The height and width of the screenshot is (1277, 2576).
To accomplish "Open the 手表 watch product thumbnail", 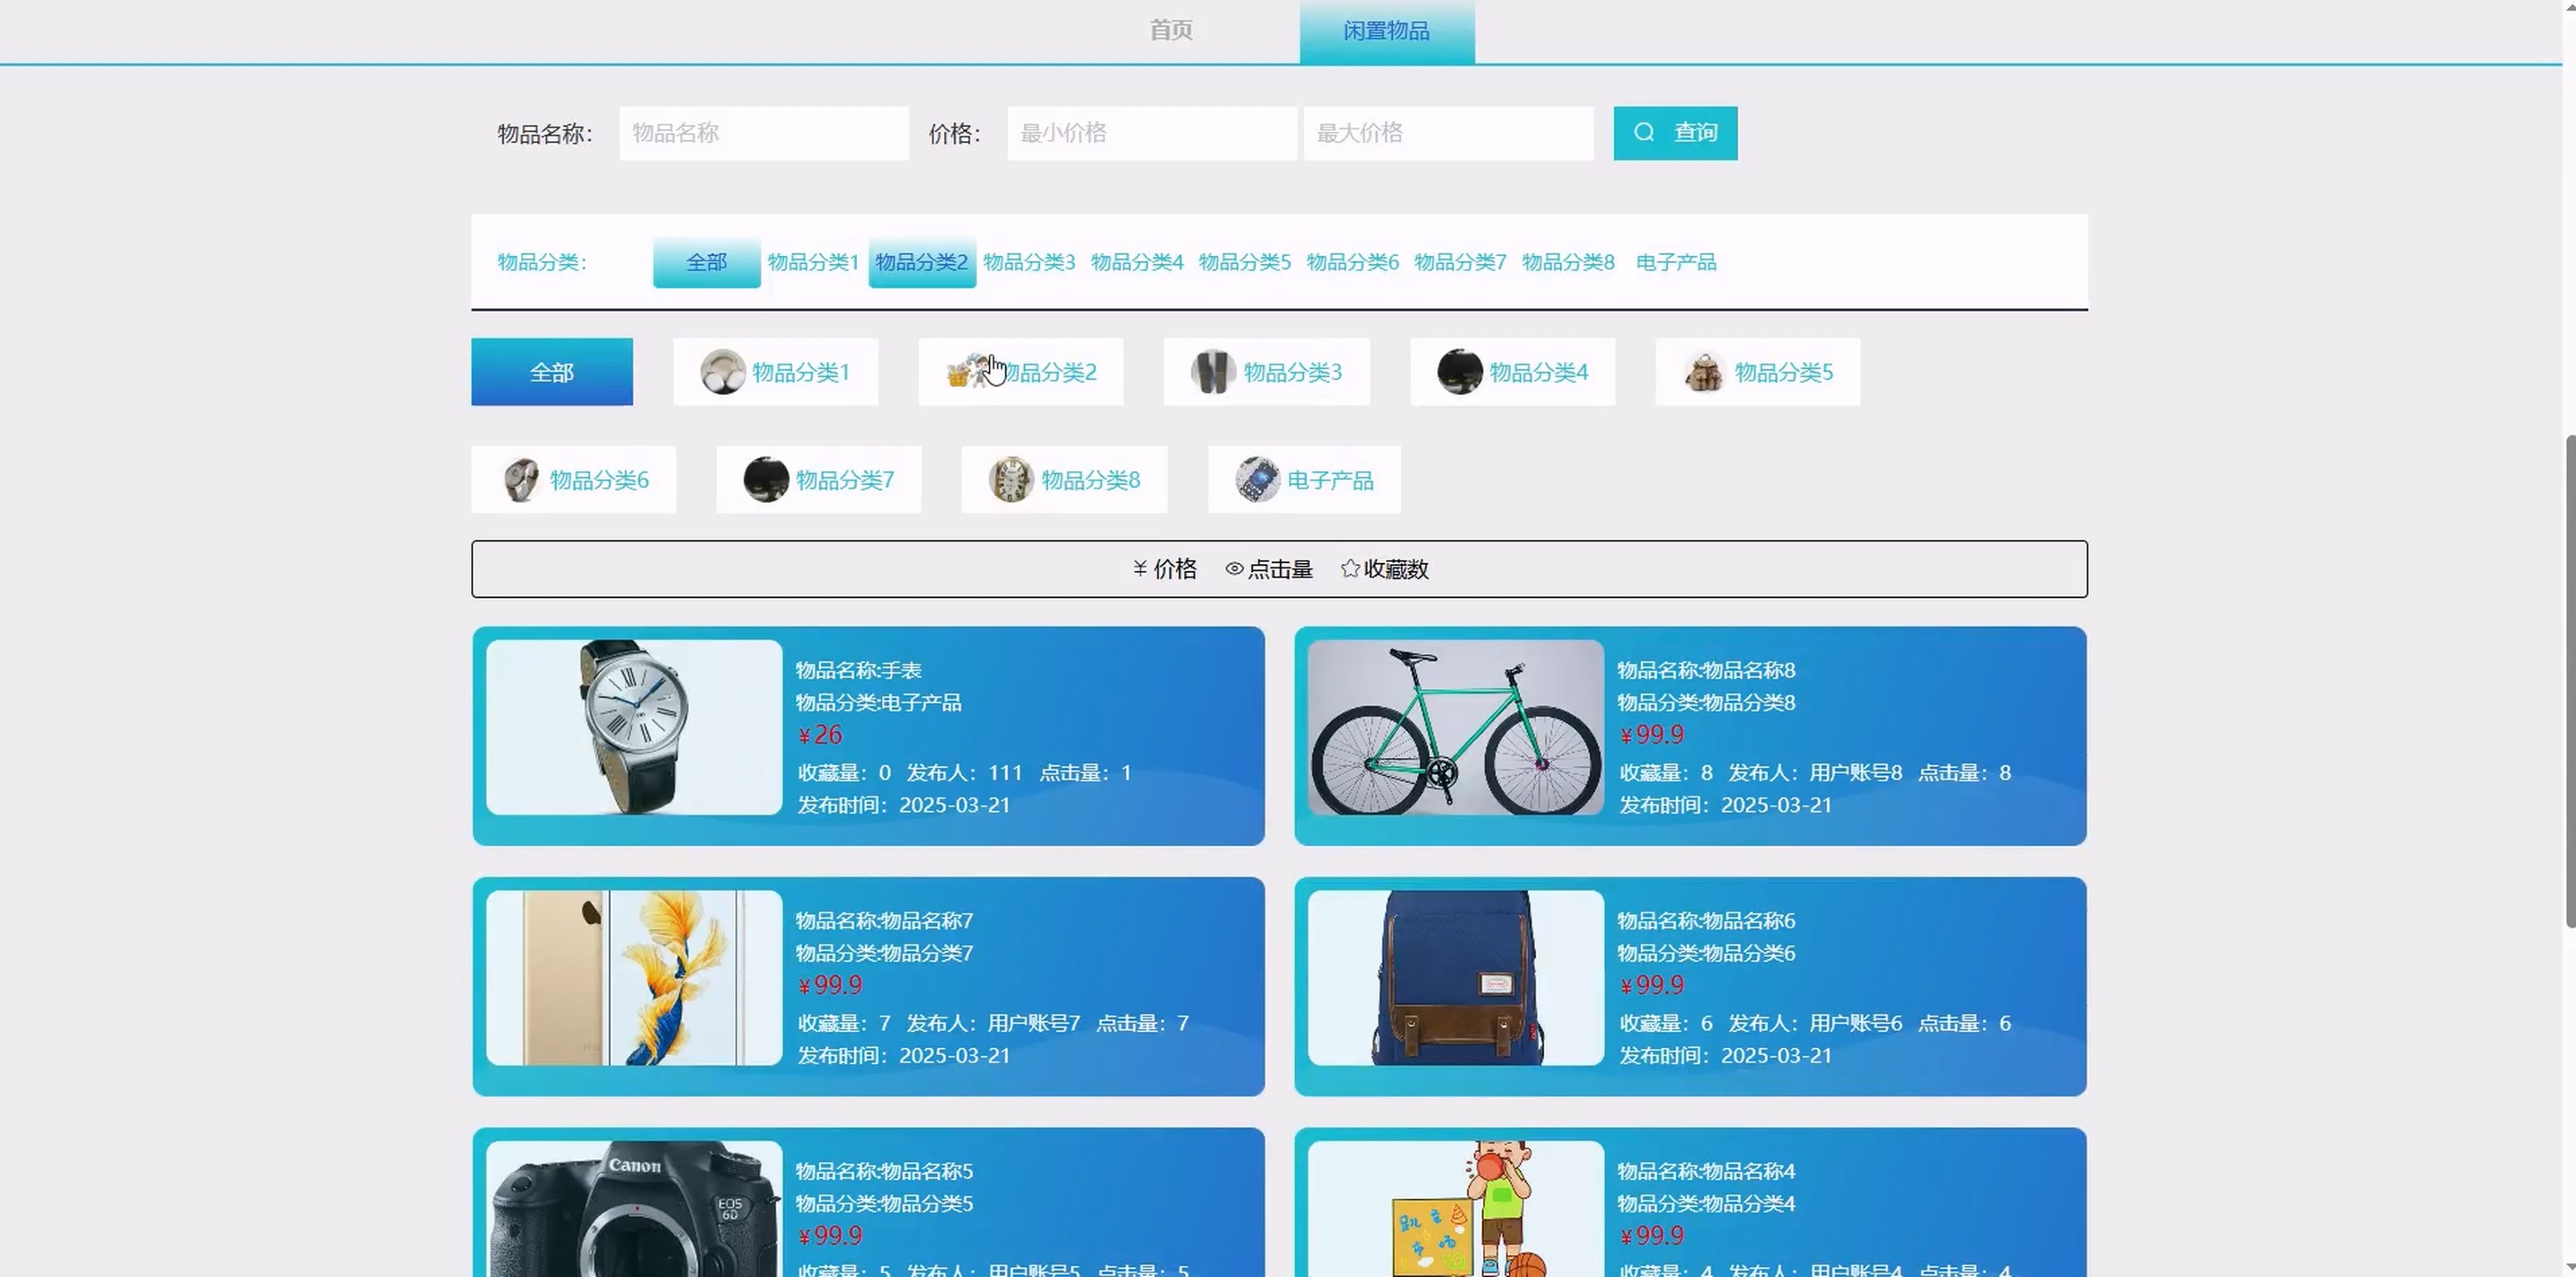I will click(634, 727).
